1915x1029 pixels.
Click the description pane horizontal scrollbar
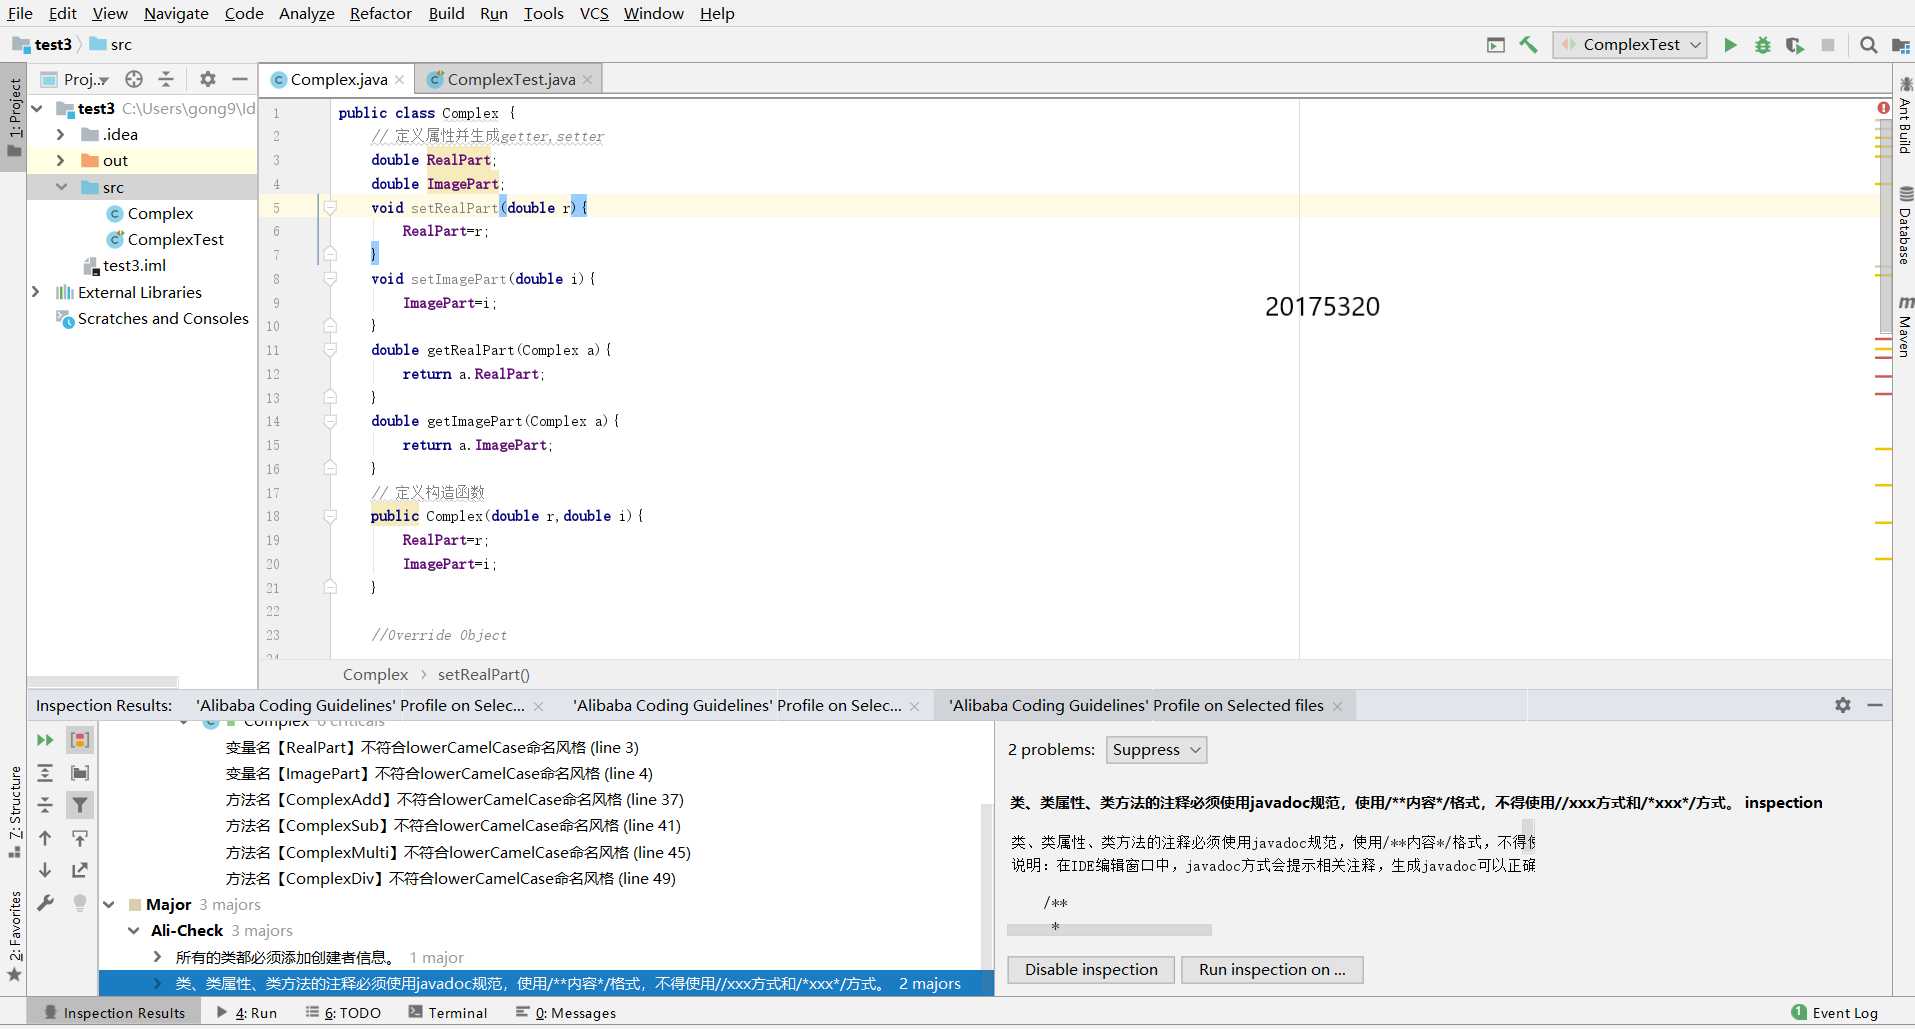pyautogui.click(x=1109, y=930)
